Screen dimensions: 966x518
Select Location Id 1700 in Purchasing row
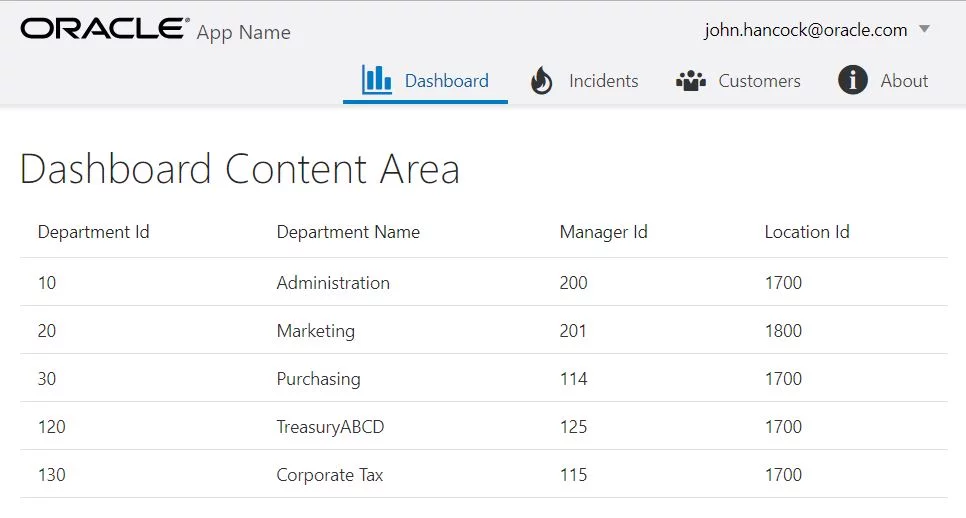tap(784, 379)
